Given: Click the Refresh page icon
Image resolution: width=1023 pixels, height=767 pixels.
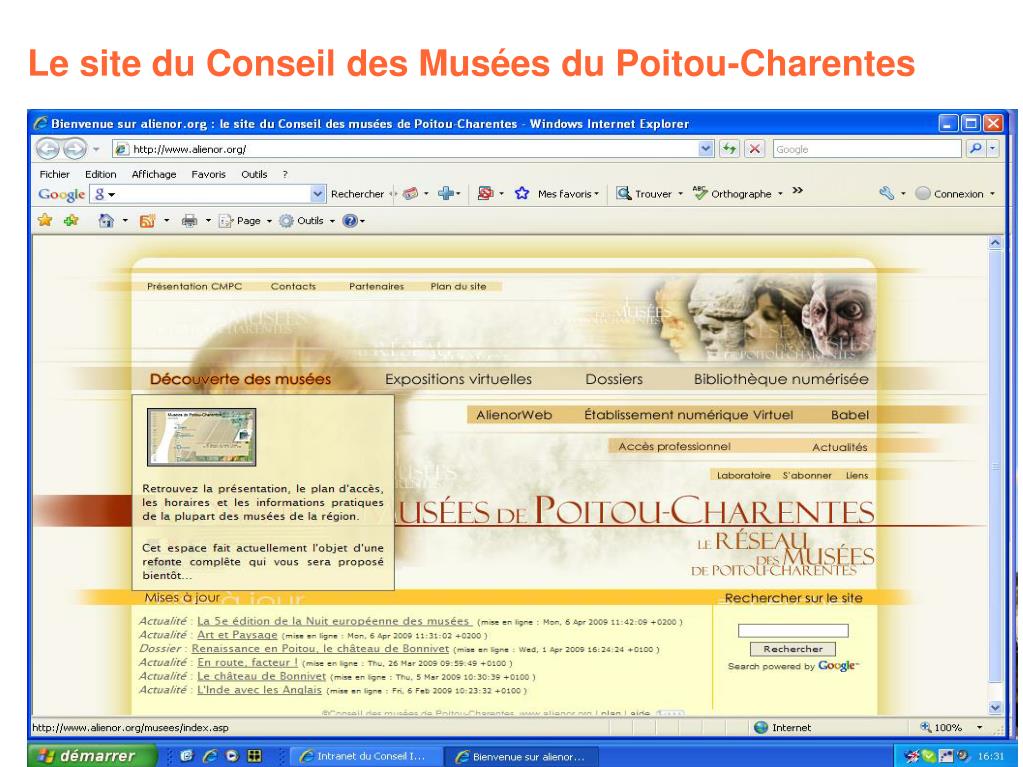Looking at the screenshot, I should click(x=729, y=149).
